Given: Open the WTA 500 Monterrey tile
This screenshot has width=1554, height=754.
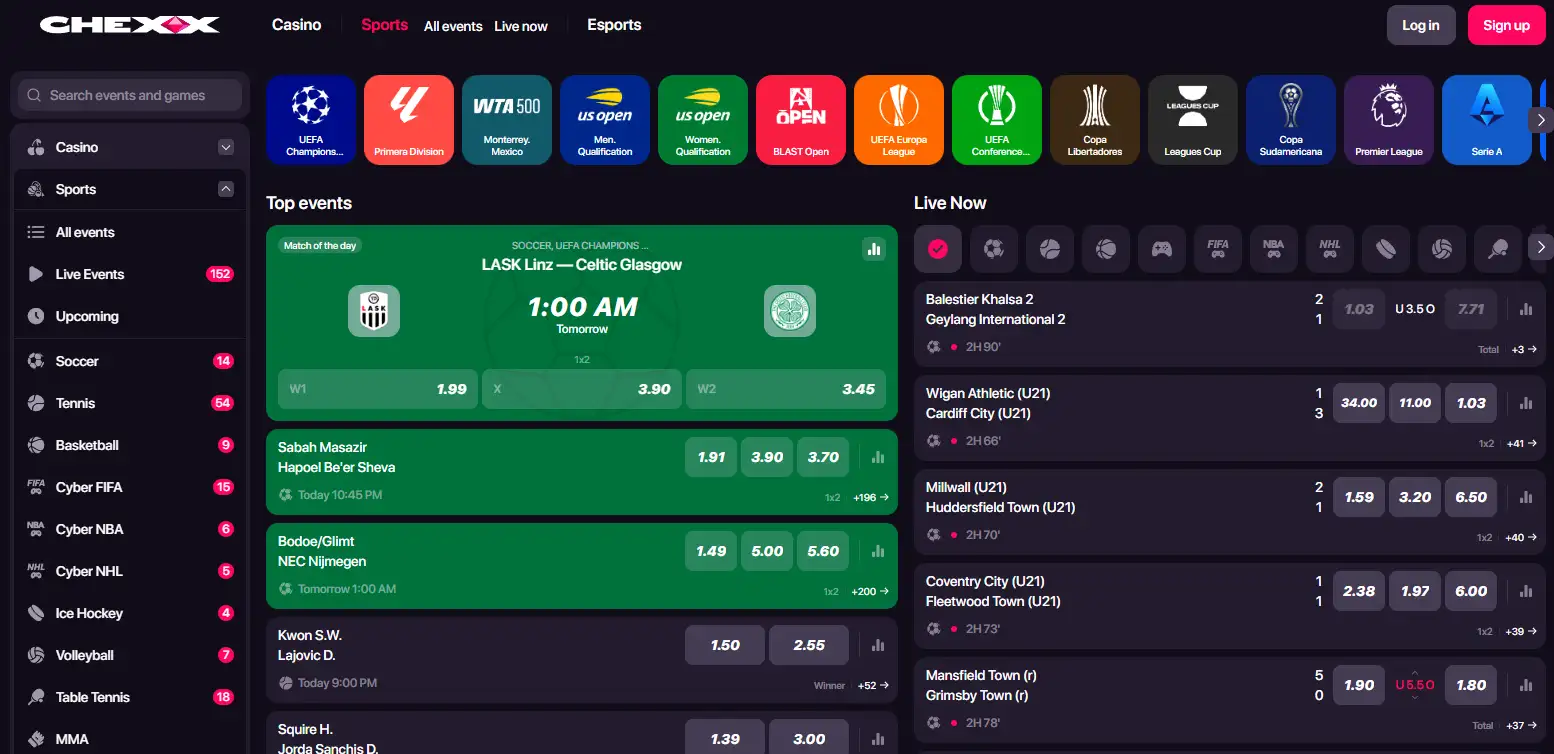Looking at the screenshot, I should tap(507, 120).
